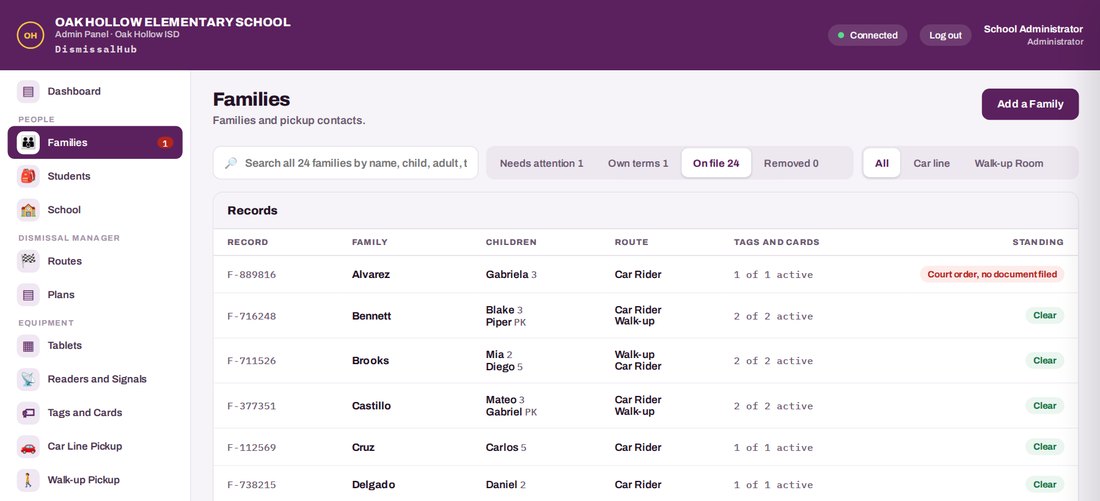
Task: Open the Bennett family record
Action: (645, 316)
